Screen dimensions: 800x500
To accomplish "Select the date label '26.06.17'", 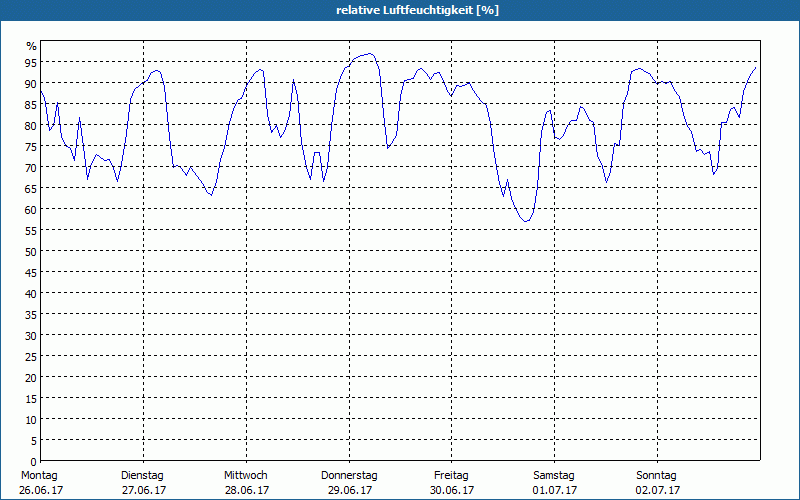I will click(x=41, y=490).
